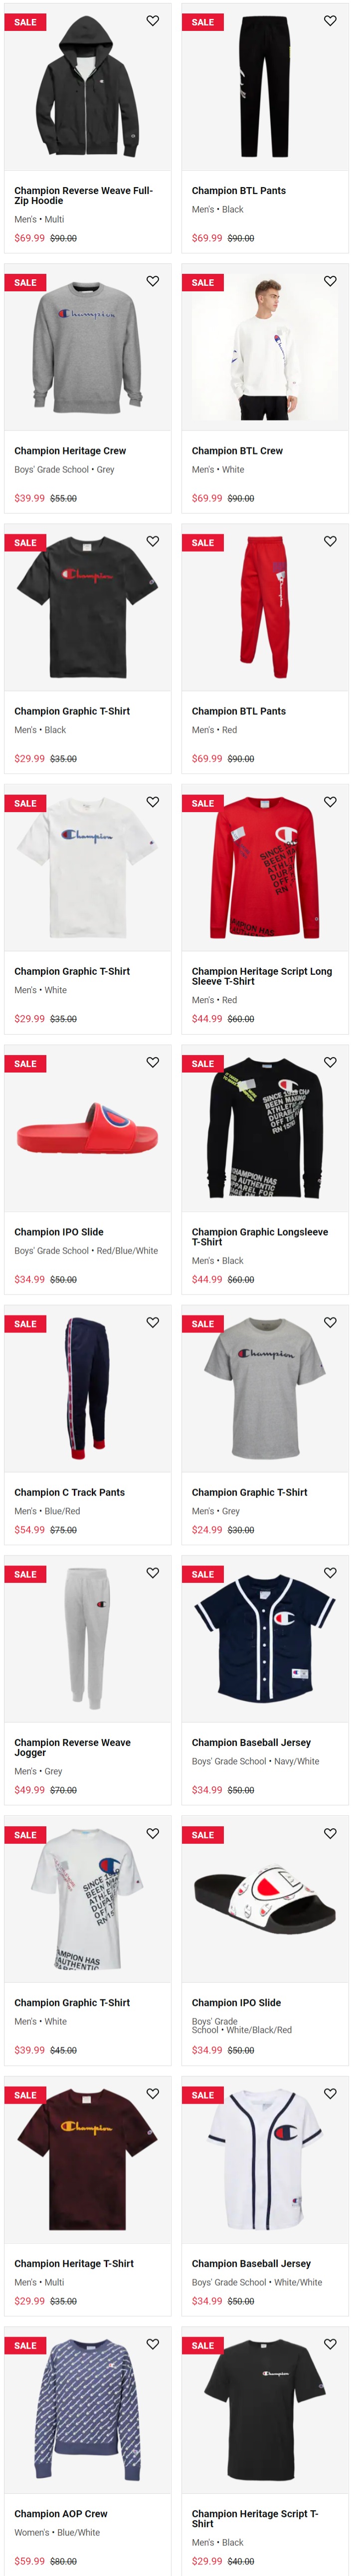354x2576 pixels.
Task: Add Champion Heritage Crew to favorites
Action: [x=153, y=281]
